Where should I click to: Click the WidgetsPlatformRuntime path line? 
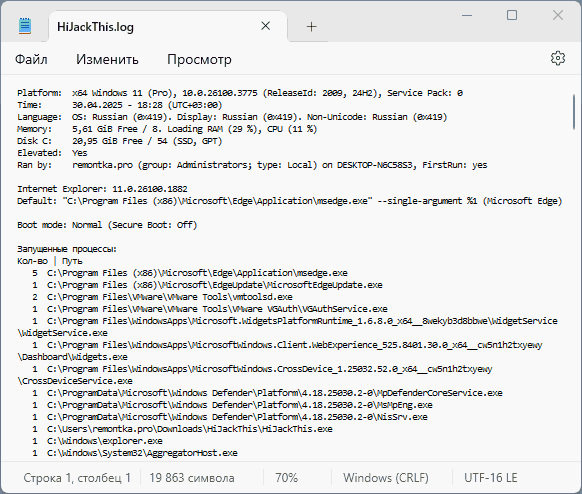click(x=295, y=321)
